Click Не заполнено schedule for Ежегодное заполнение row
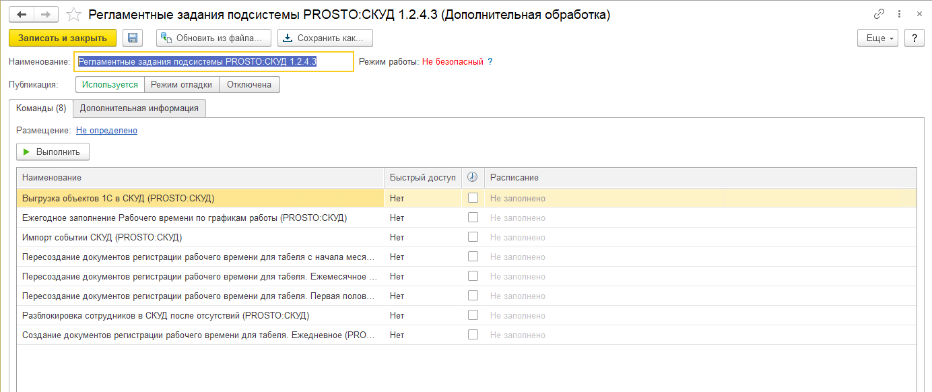Screen dimensions: 932x392 700,218
